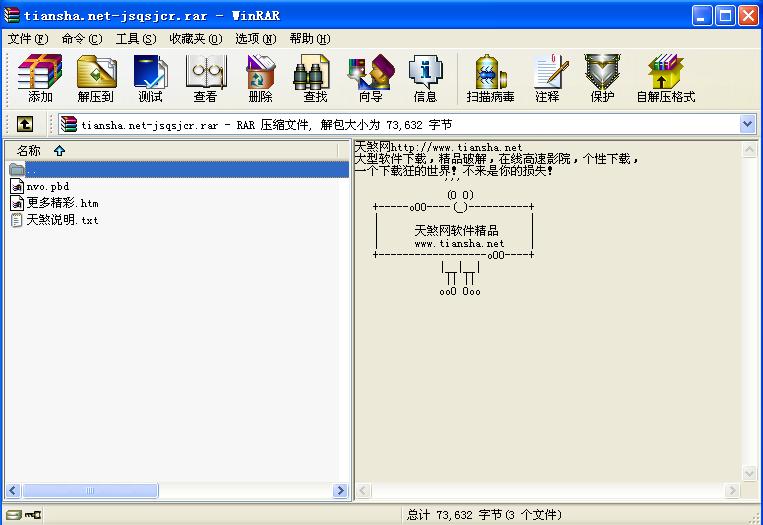Open the Options (选项) menu
Image resolution: width=763 pixels, height=525 pixels.
(x=255, y=39)
